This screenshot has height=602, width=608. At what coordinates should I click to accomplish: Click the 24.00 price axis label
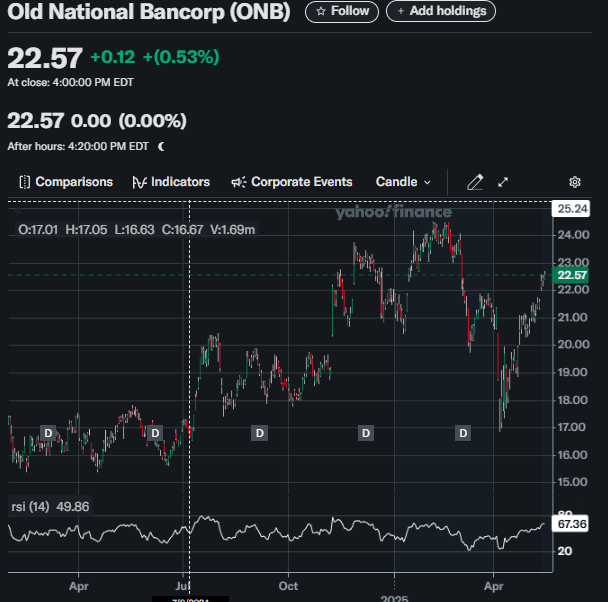tap(573, 235)
